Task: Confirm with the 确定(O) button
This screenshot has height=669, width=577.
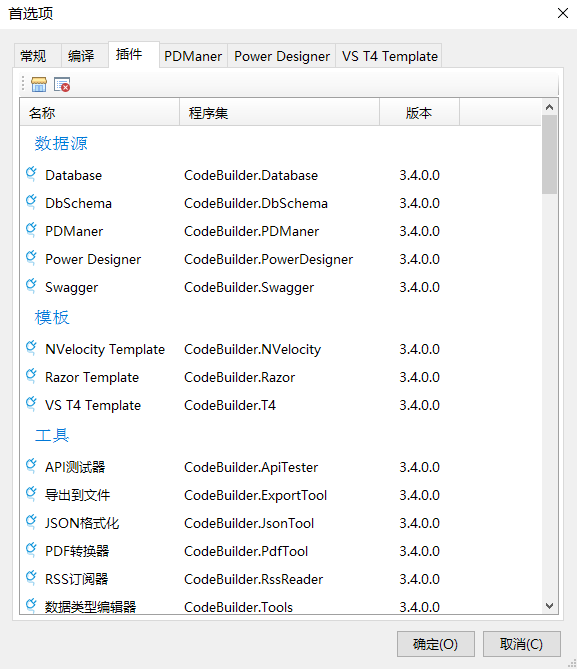Action: [x=435, y=644]
